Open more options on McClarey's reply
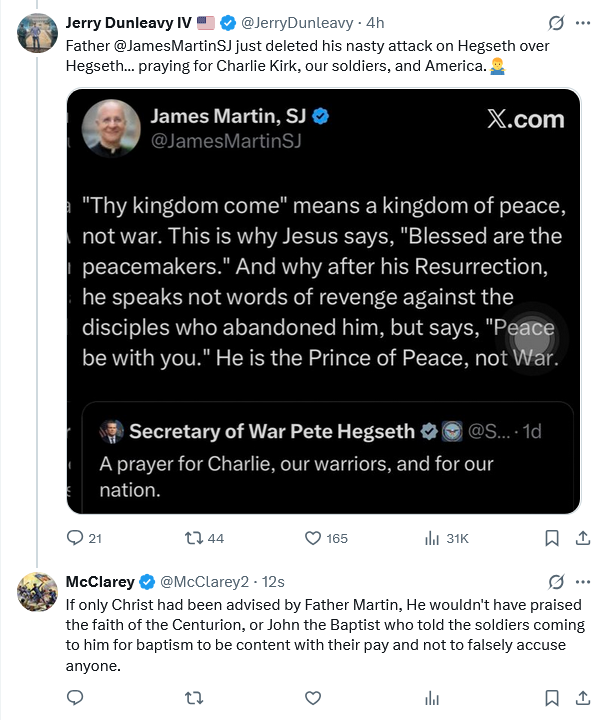 click(583, 582)
